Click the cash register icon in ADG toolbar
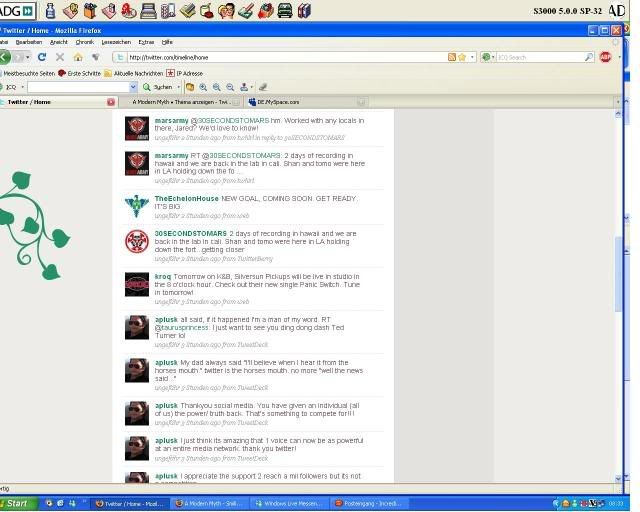Screen dimensions: 640x512 pyautogui.click(x=148, y=11)
